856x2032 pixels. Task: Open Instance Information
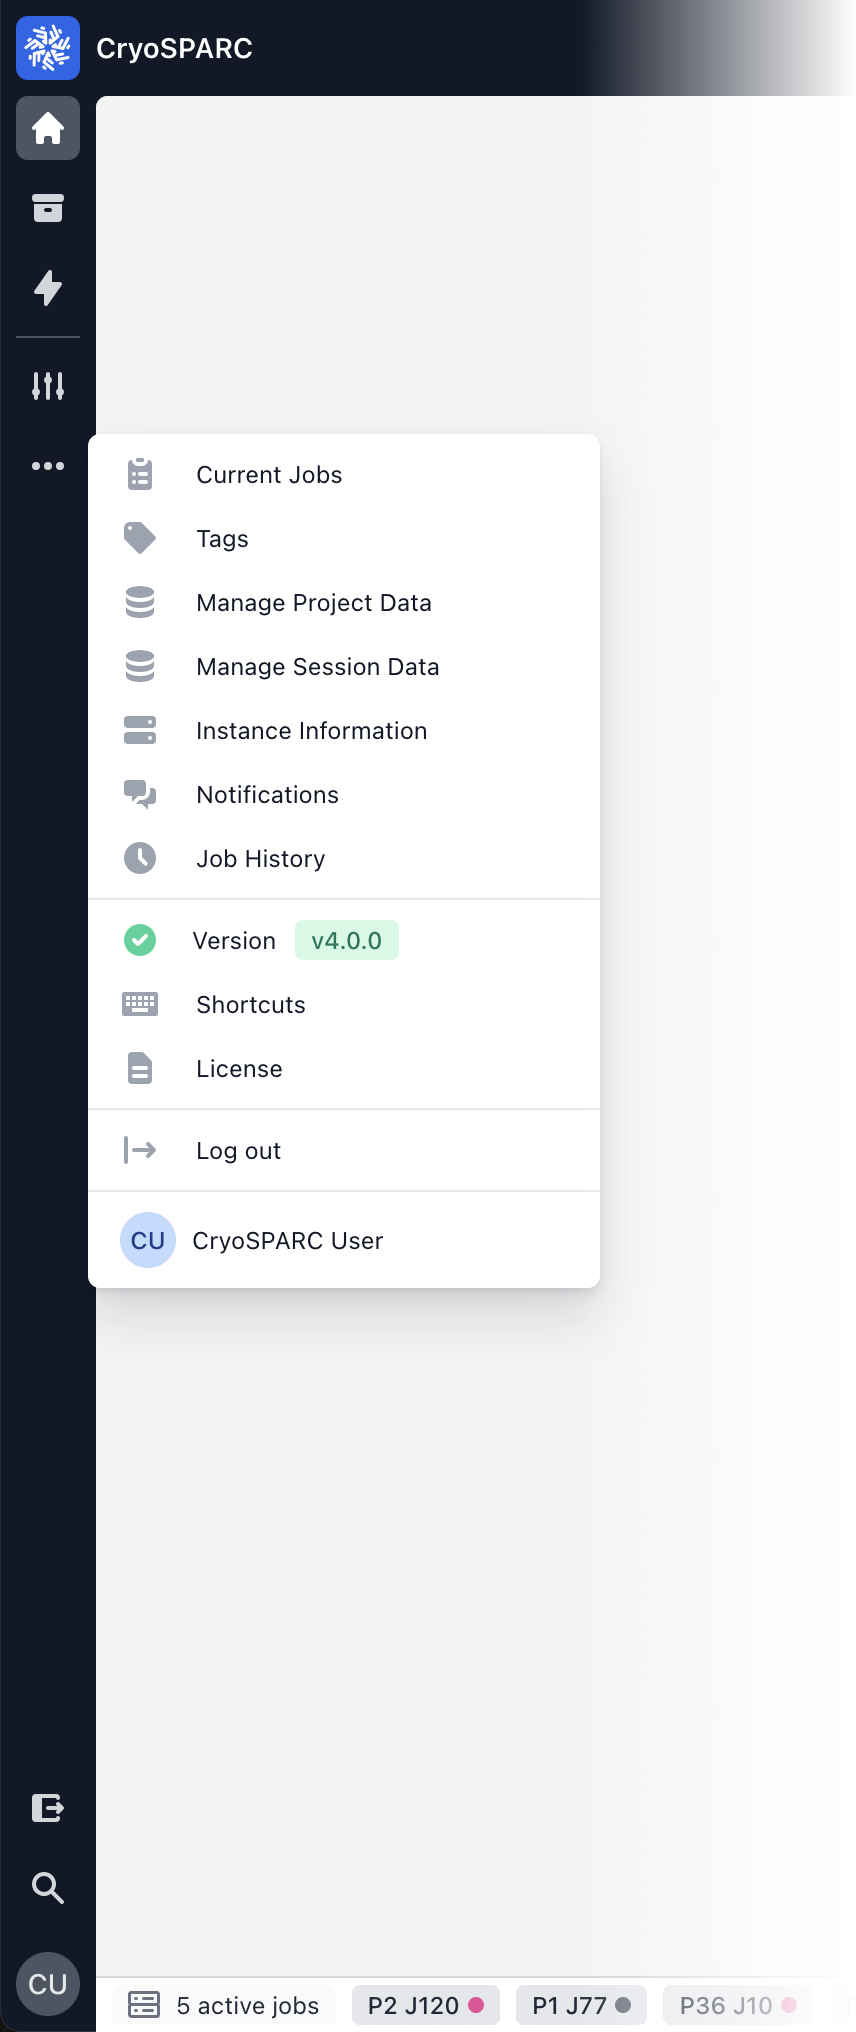pos(311,731)
